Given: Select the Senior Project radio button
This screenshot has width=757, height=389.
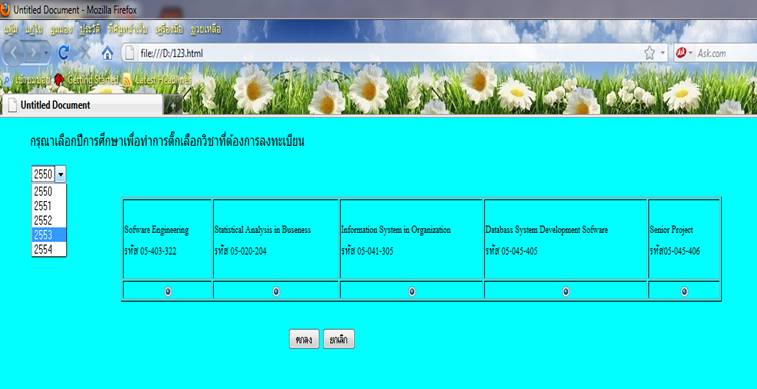Looking at the screenshot, I should (x=684, y=292).
